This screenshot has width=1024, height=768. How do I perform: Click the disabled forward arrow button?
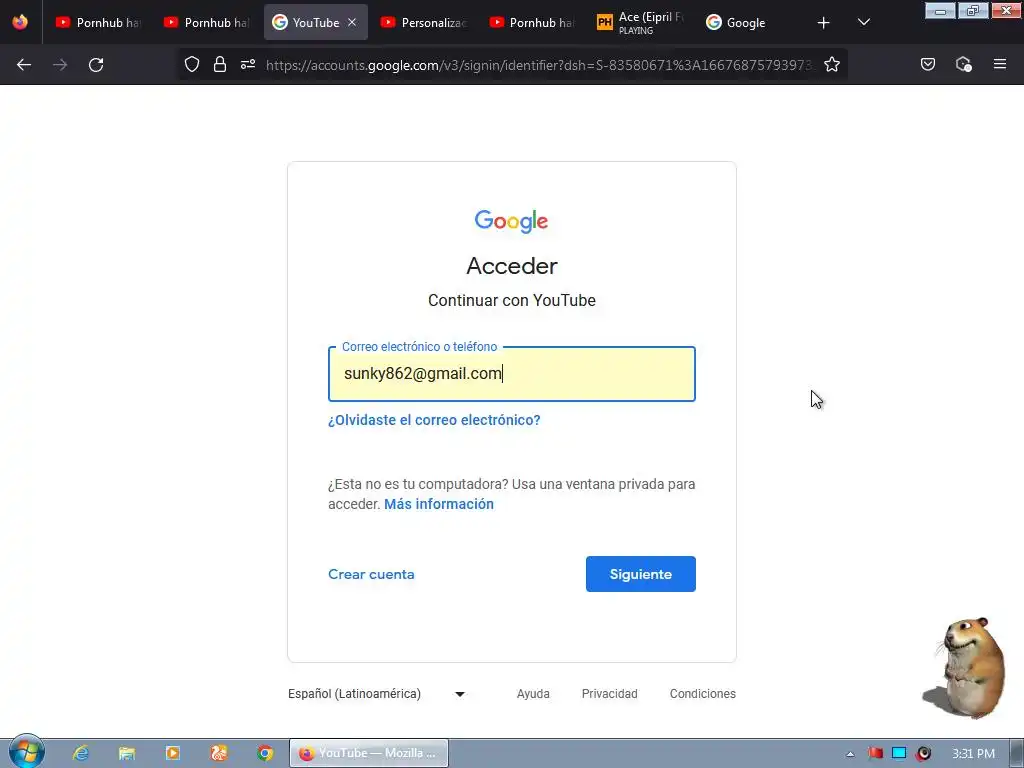click(x=60, y=65)
